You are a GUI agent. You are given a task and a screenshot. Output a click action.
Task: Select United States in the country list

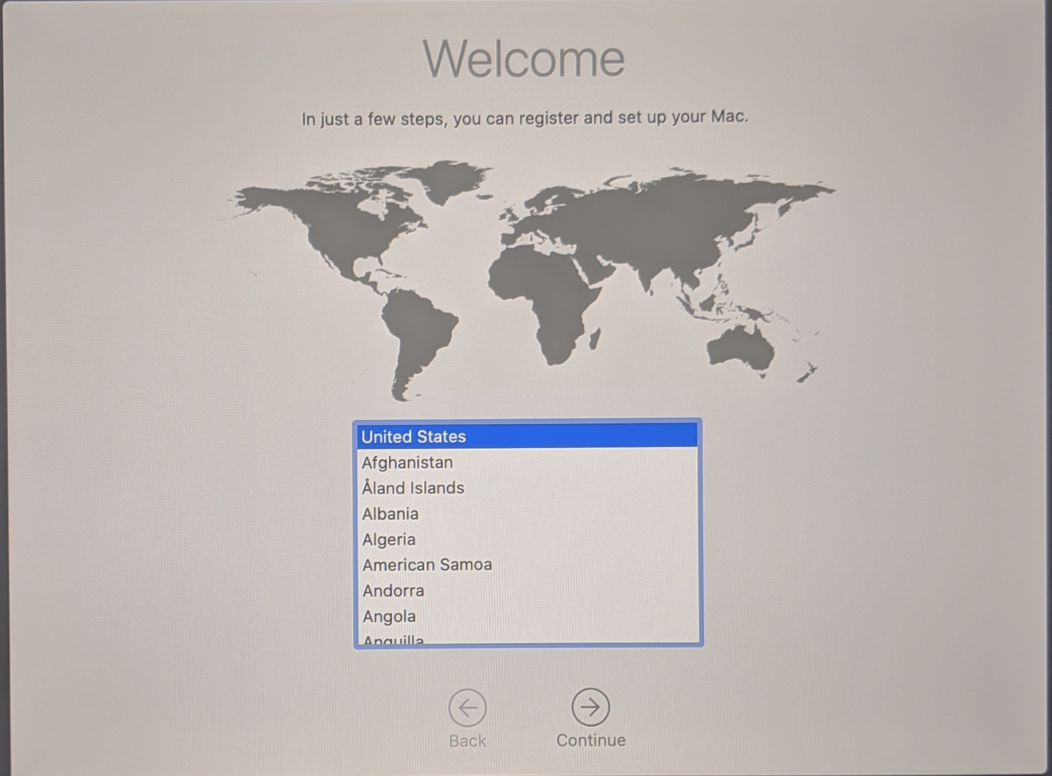[527, 437]
